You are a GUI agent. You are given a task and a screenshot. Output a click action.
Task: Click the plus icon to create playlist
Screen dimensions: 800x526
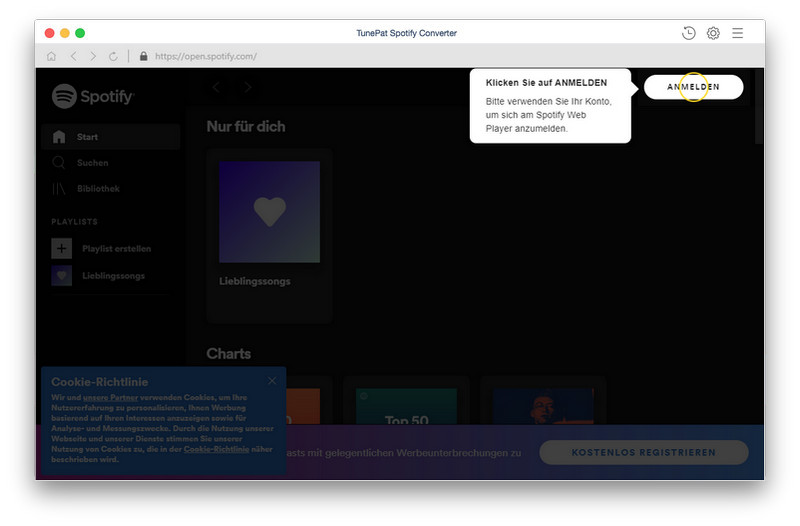62,248
